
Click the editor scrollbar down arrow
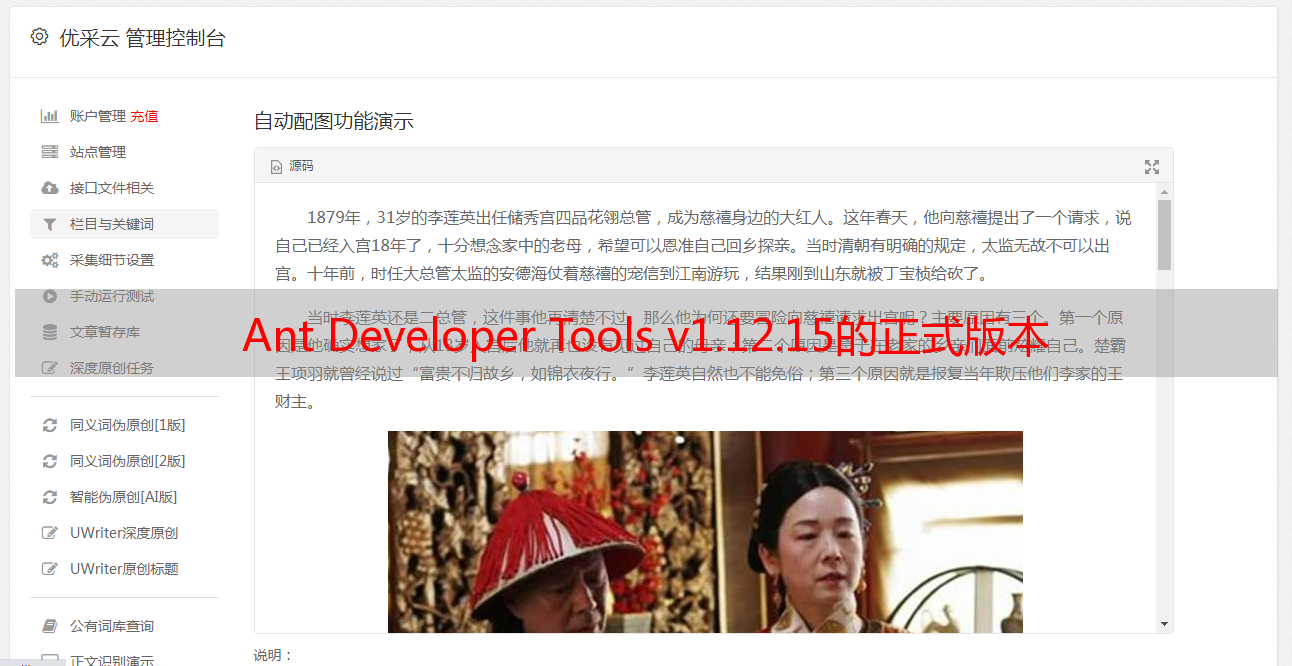coord(1164,624)
